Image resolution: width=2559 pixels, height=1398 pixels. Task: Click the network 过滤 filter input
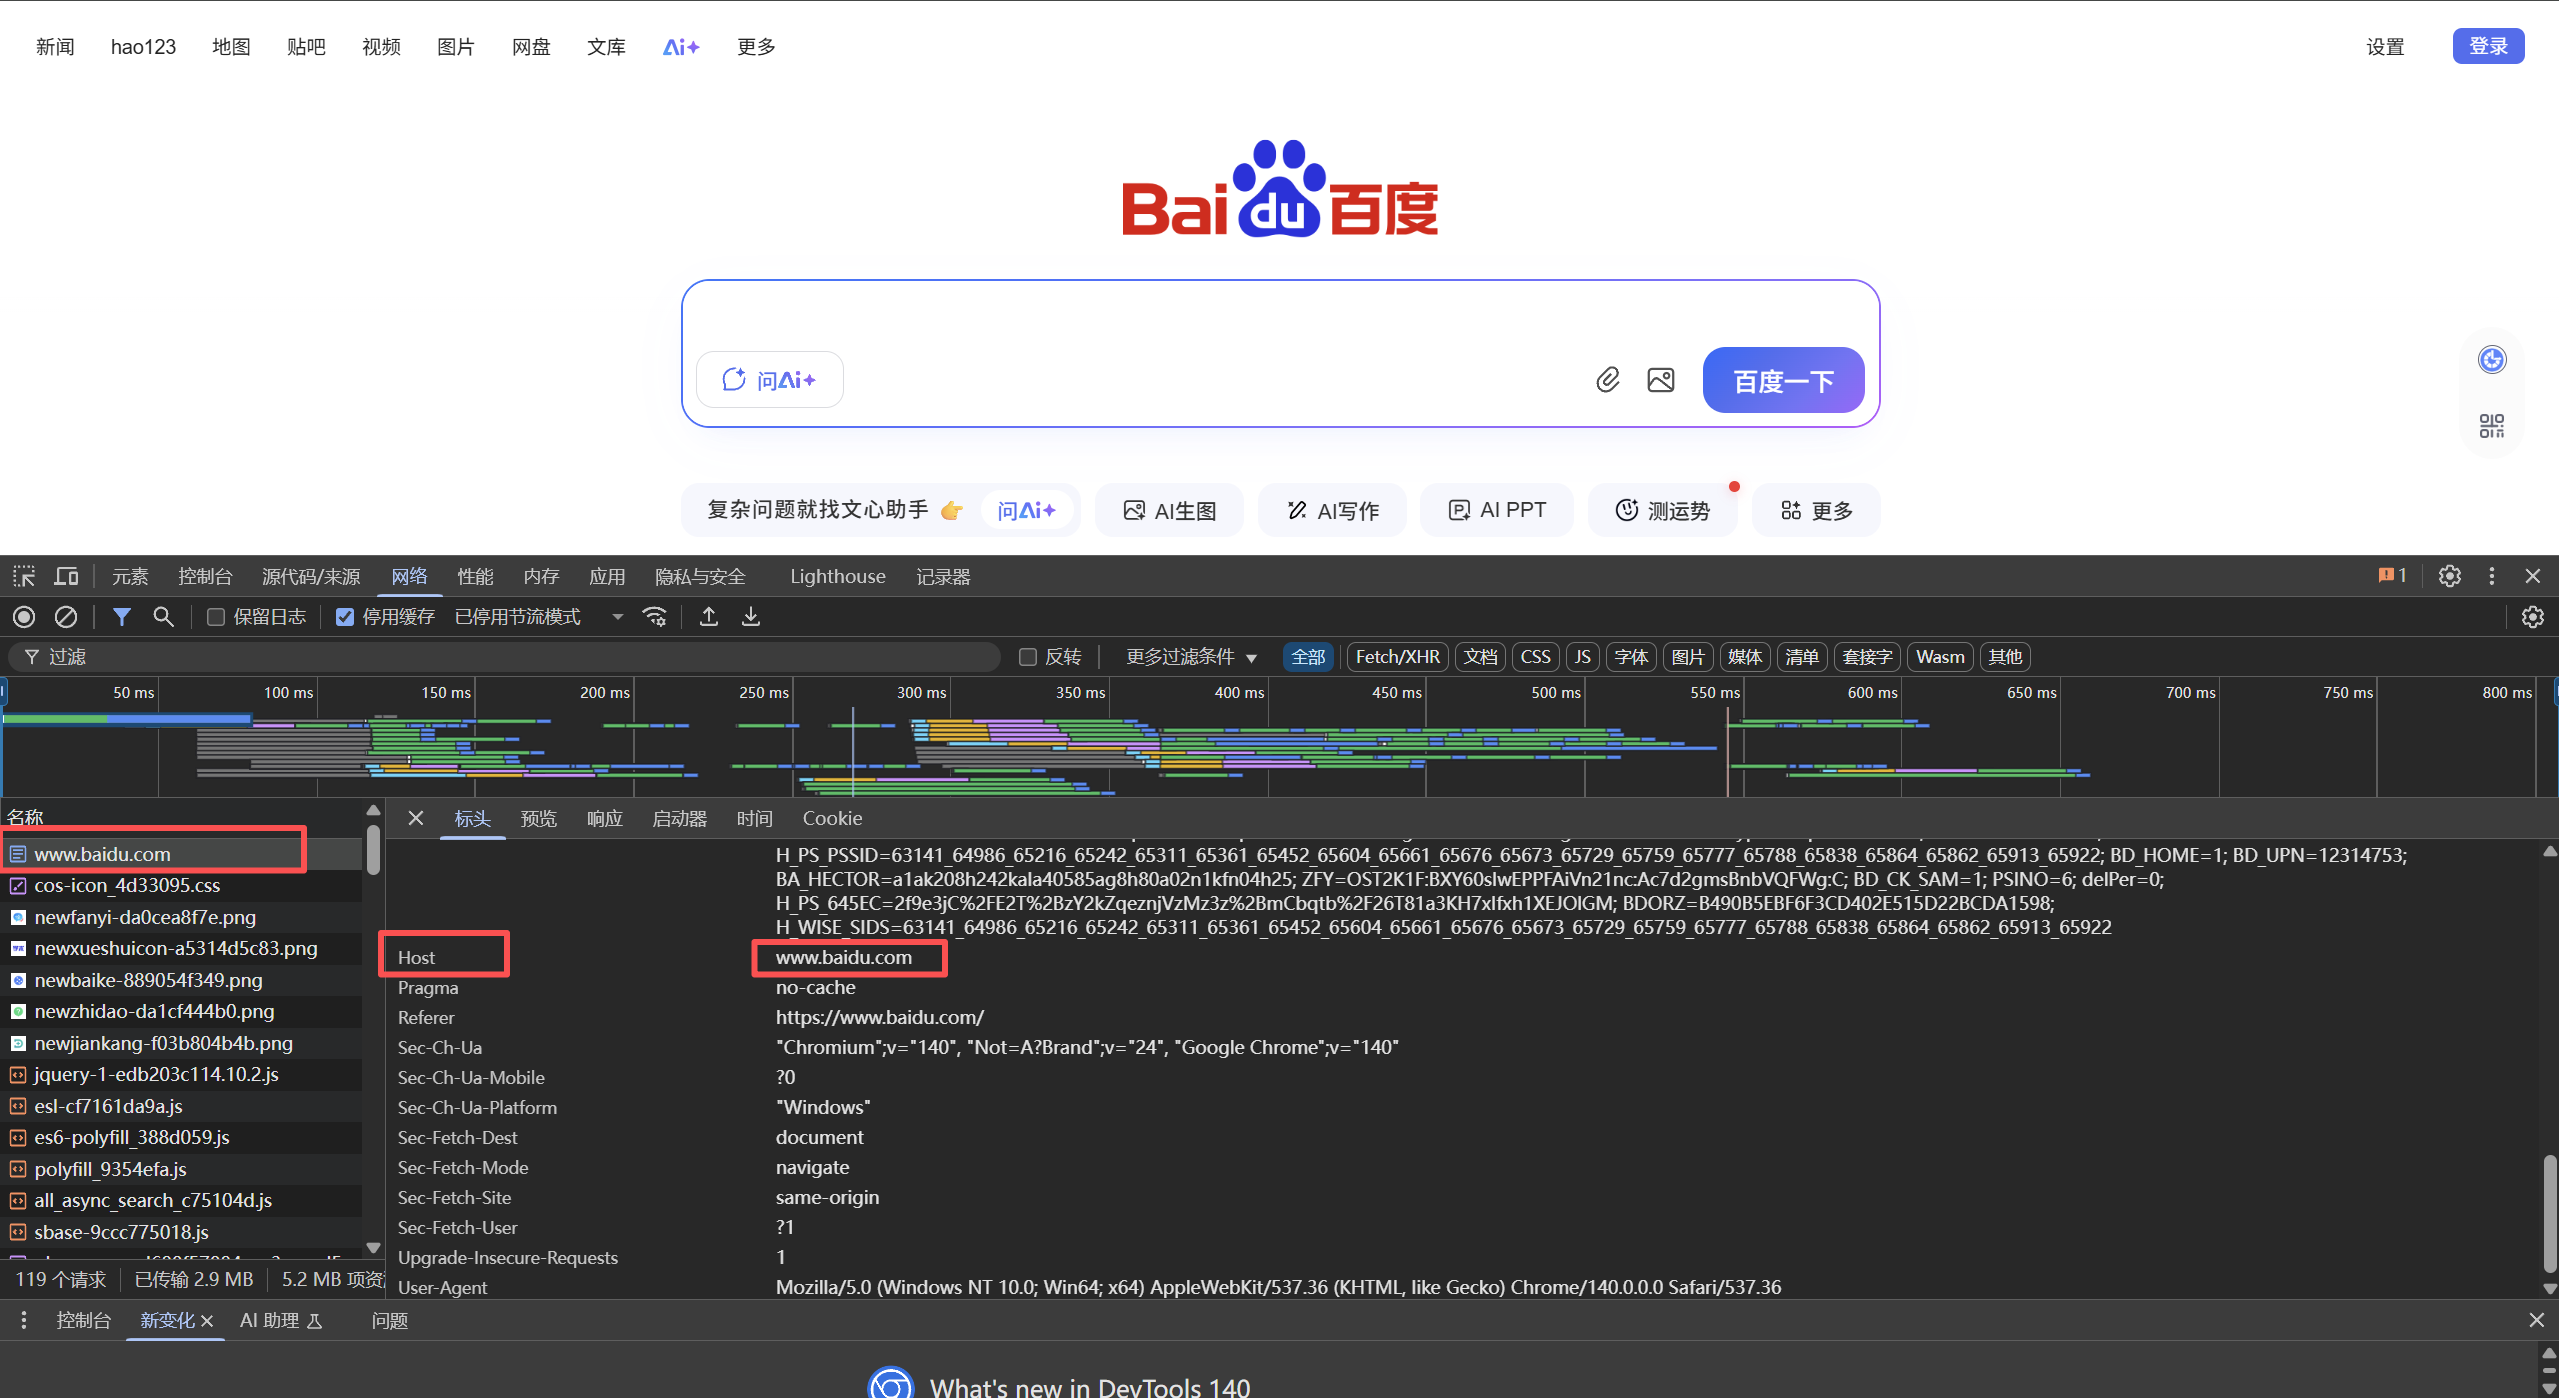505,657
